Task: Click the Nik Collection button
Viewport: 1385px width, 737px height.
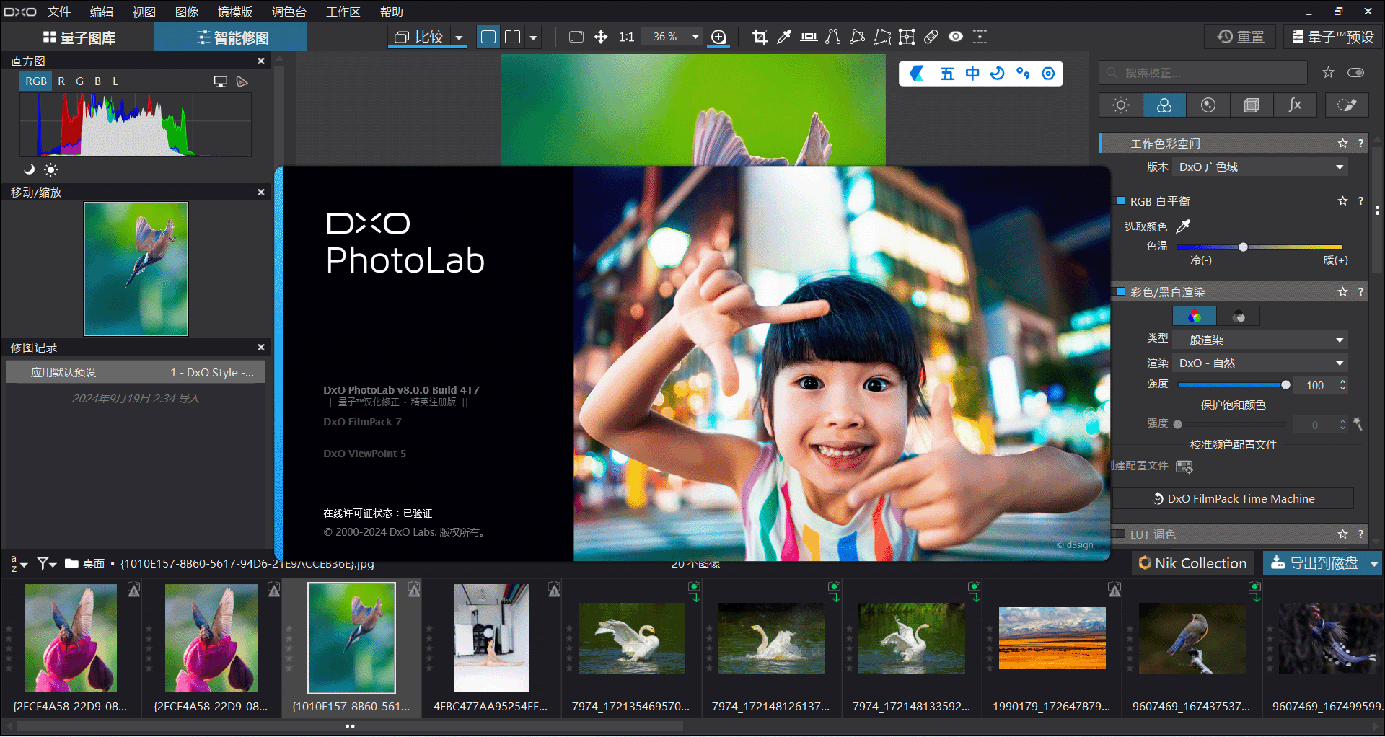Action: pos(1192,563)
